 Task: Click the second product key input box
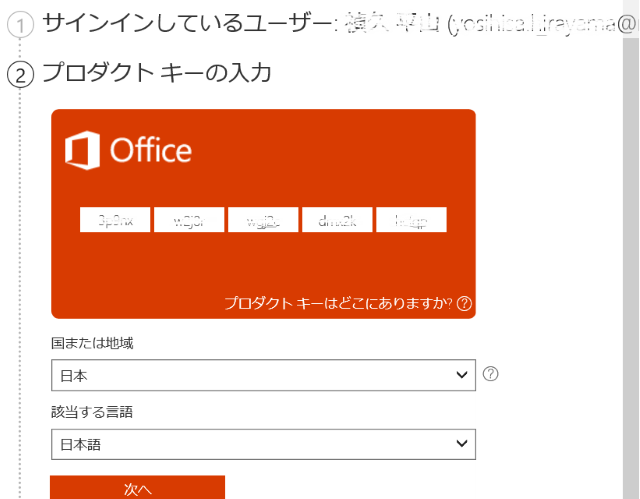pos(189,220)
